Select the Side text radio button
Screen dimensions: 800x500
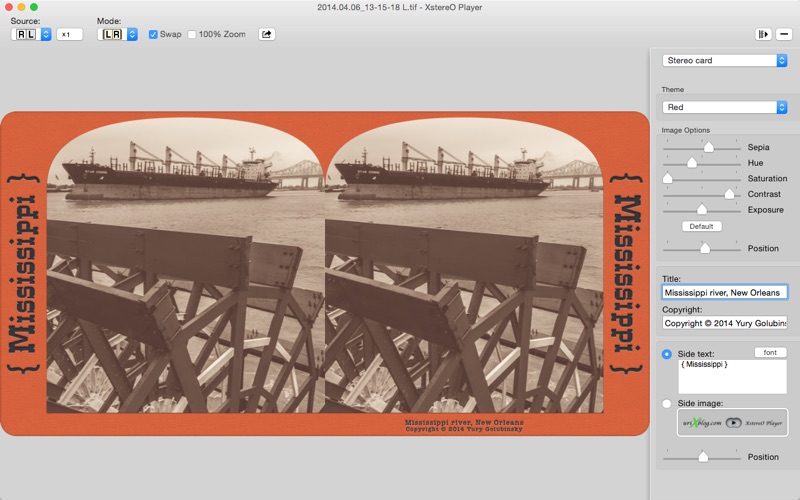[666, 354]
